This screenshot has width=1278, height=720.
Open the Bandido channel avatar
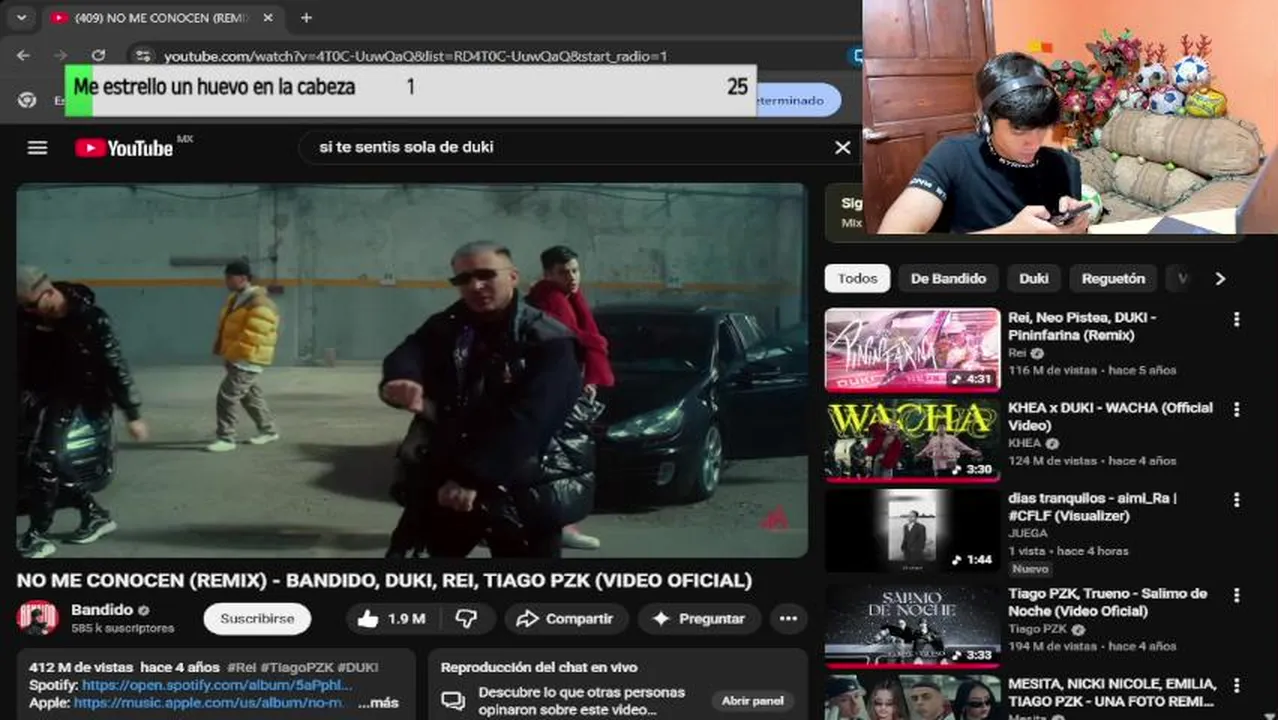[x=37, y=618]
